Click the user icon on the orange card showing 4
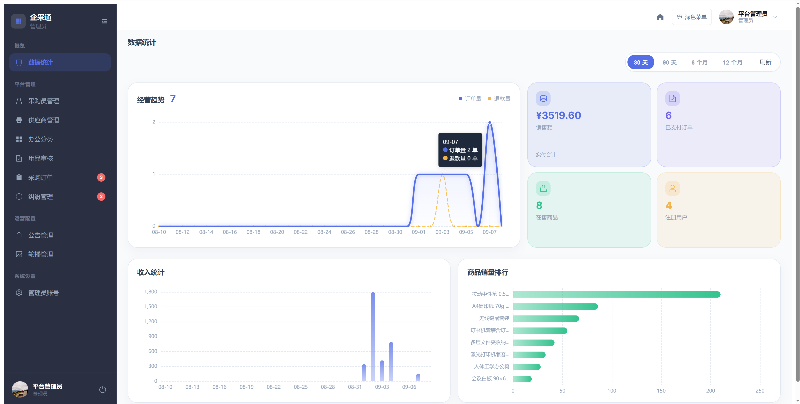 [672, 188]
